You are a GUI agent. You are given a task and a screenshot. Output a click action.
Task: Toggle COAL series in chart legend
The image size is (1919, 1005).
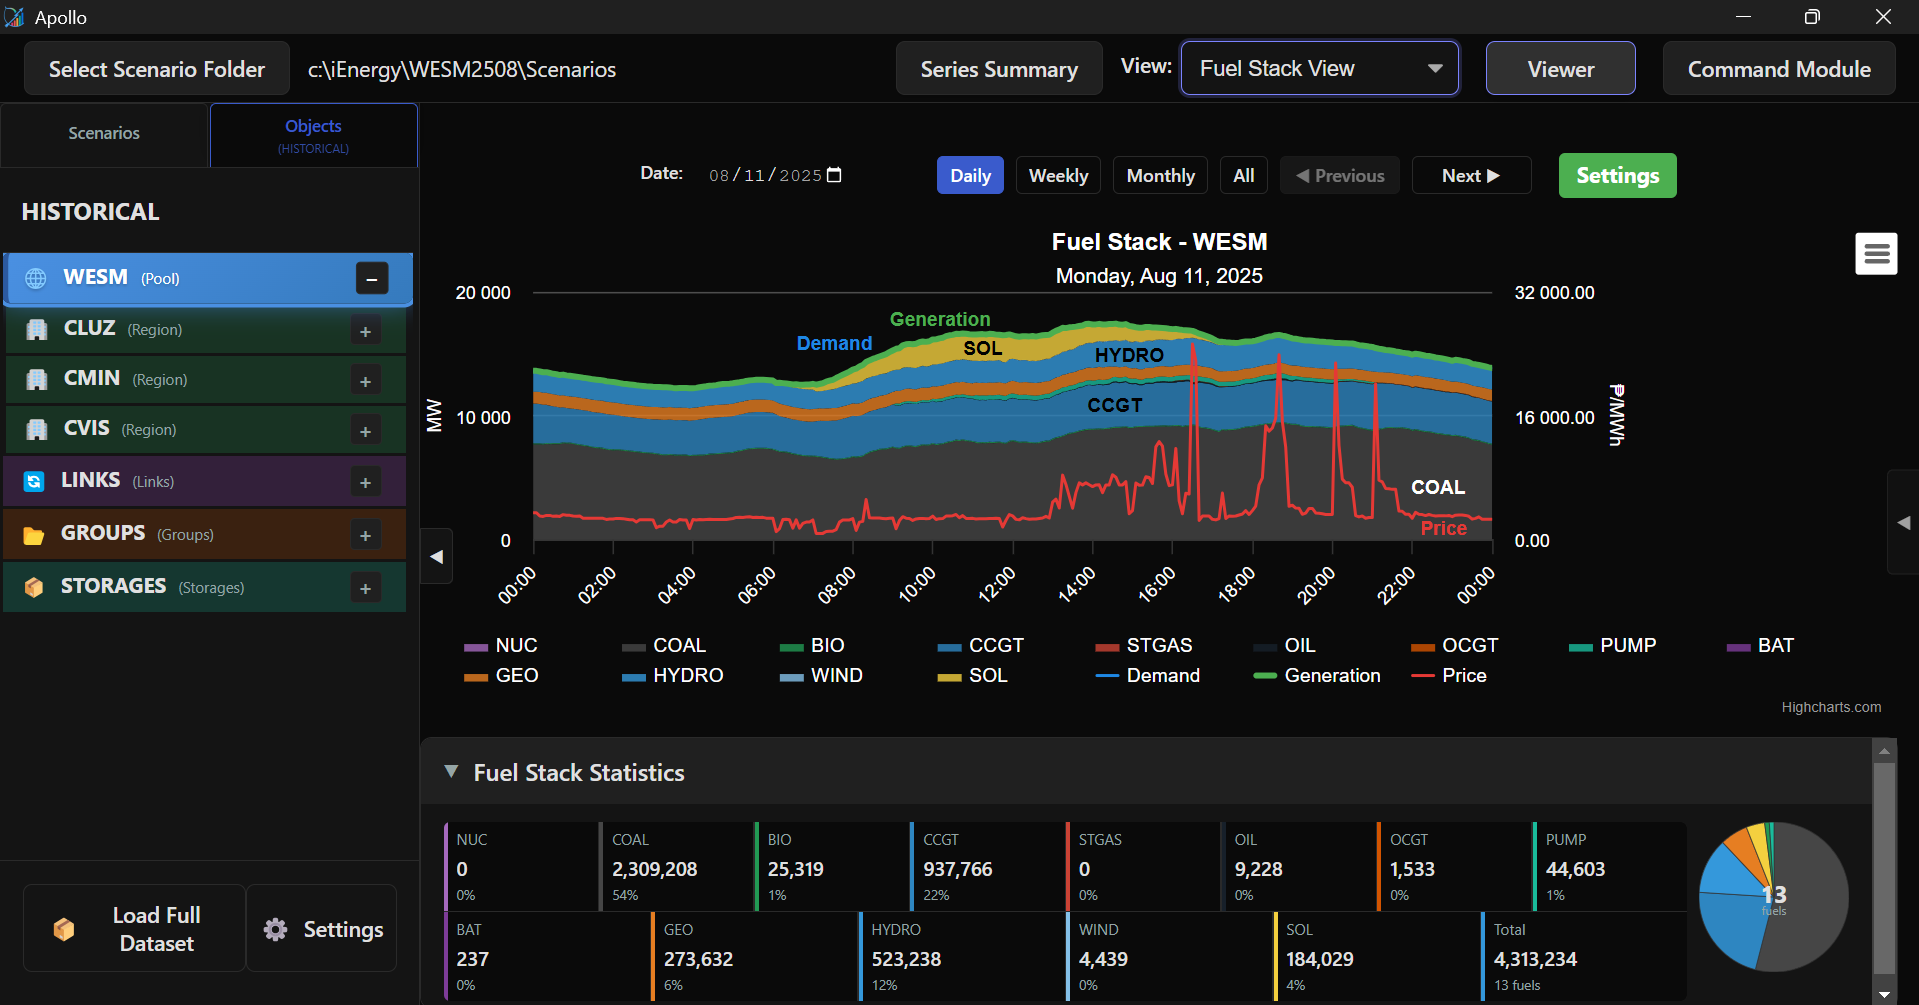pyautogui.click(x=665, y=646)
